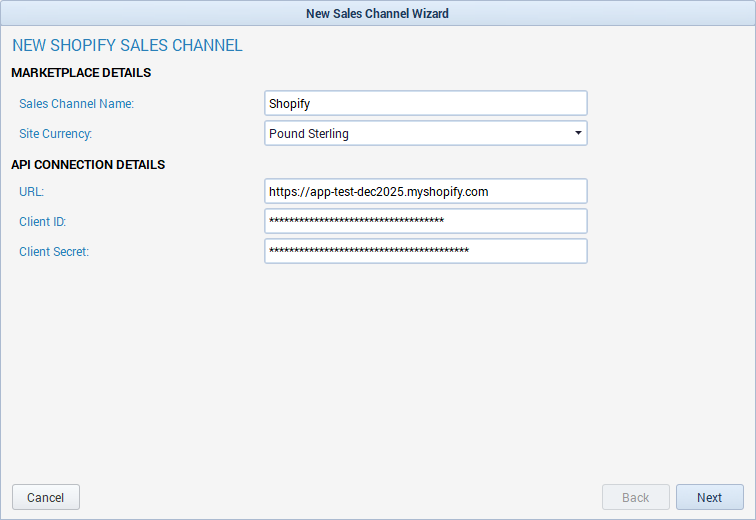The width and height of the screenshot is (756, 520).
Task: Click the Site Currency dropdown arrow
Action: tap(577, 133)
